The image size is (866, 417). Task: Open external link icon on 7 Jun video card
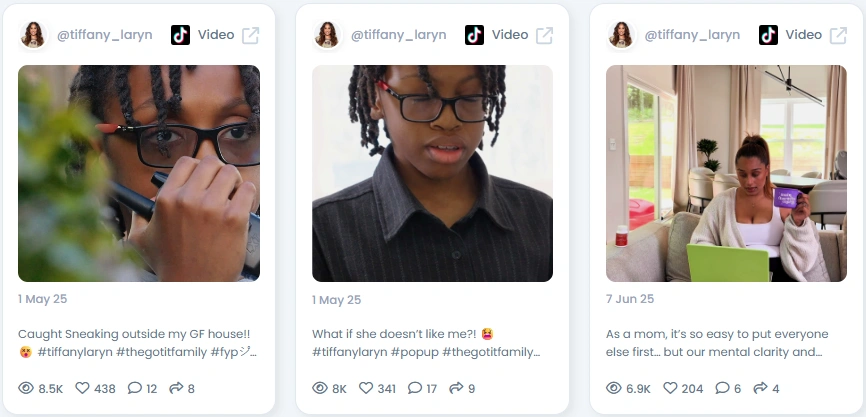click(838, 35)
